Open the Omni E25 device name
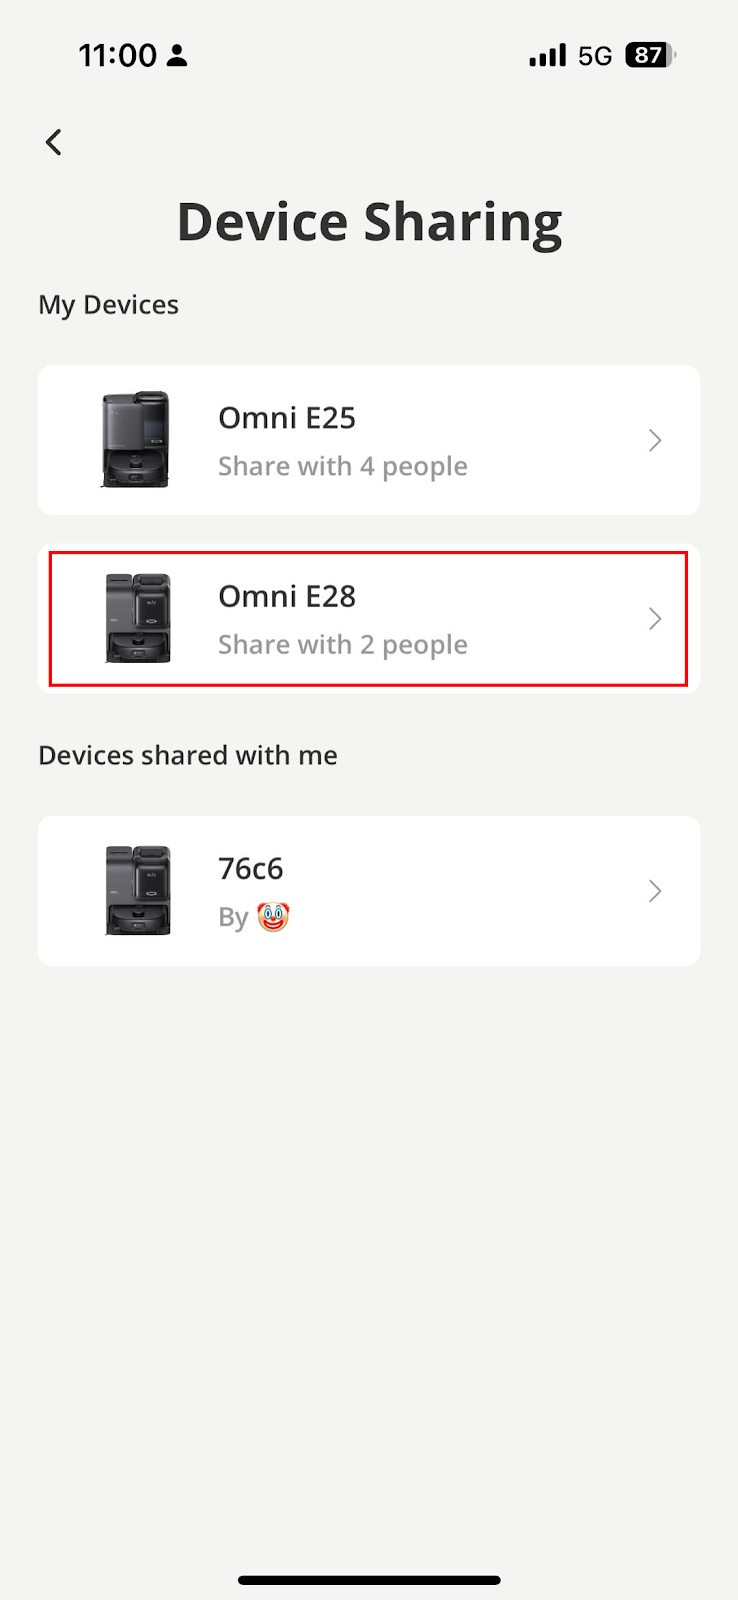The image size is (738, 1600). pyautogui.click(x=287, y=418)
